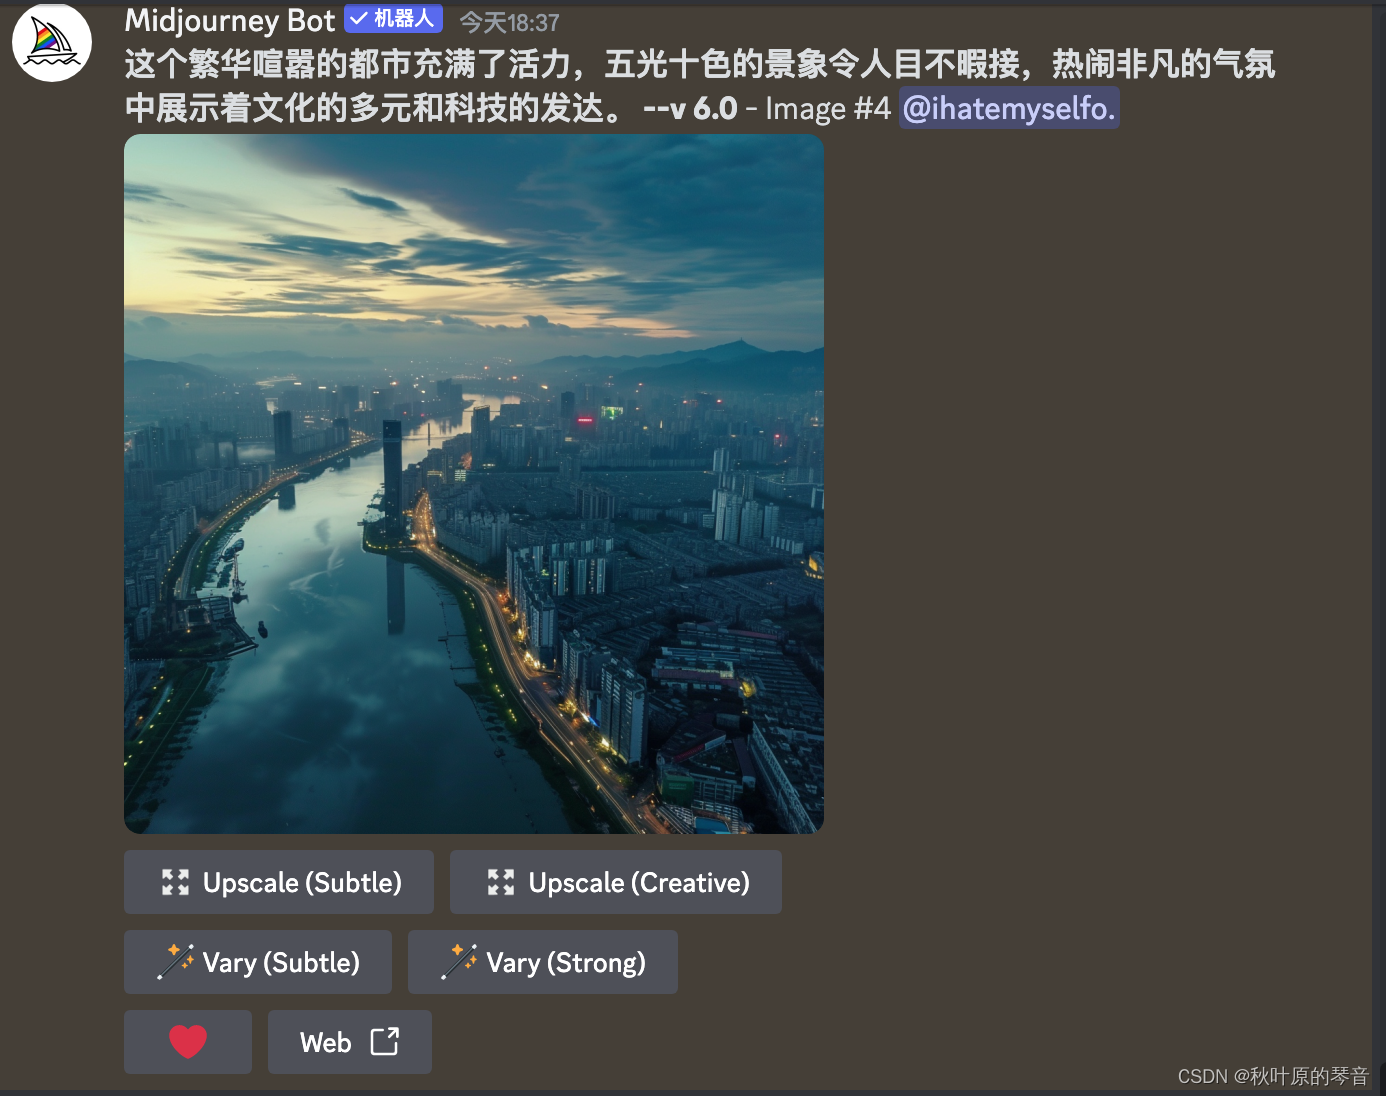The image size is (1386, 1096).
Task: Click the Upscale (Subtle) button
Action: pos(279,882)
